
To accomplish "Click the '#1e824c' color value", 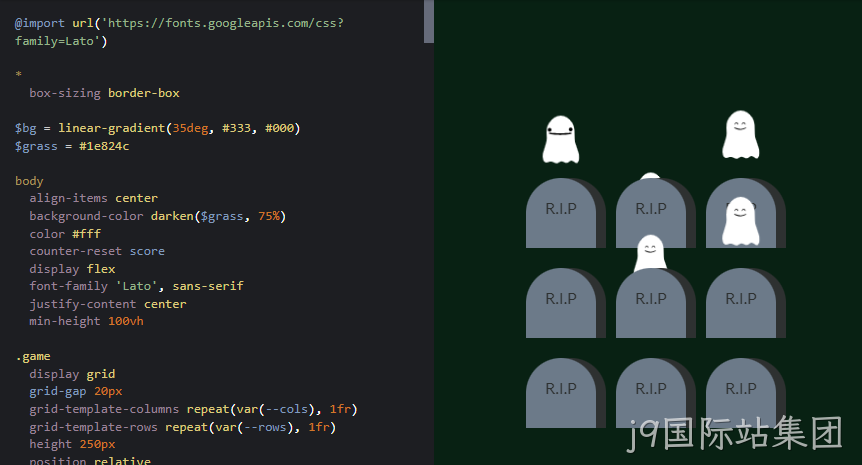I will pyautogui.click(x=104, y=146).
